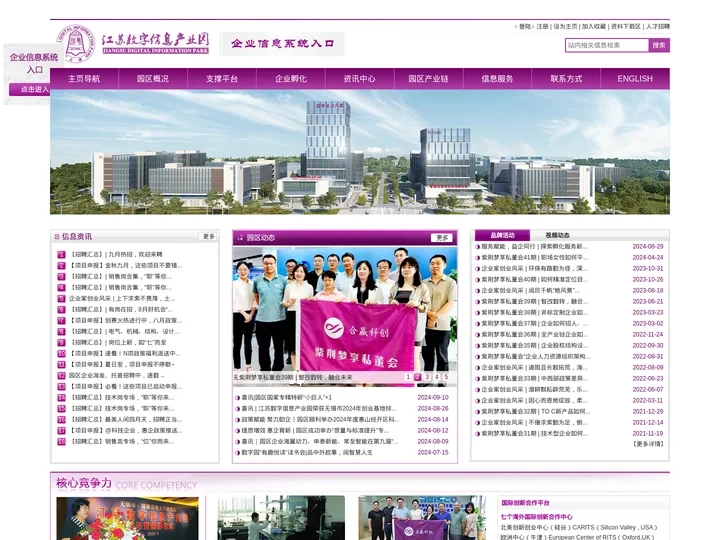Open the 资料下载区 link

click(625, 27)
